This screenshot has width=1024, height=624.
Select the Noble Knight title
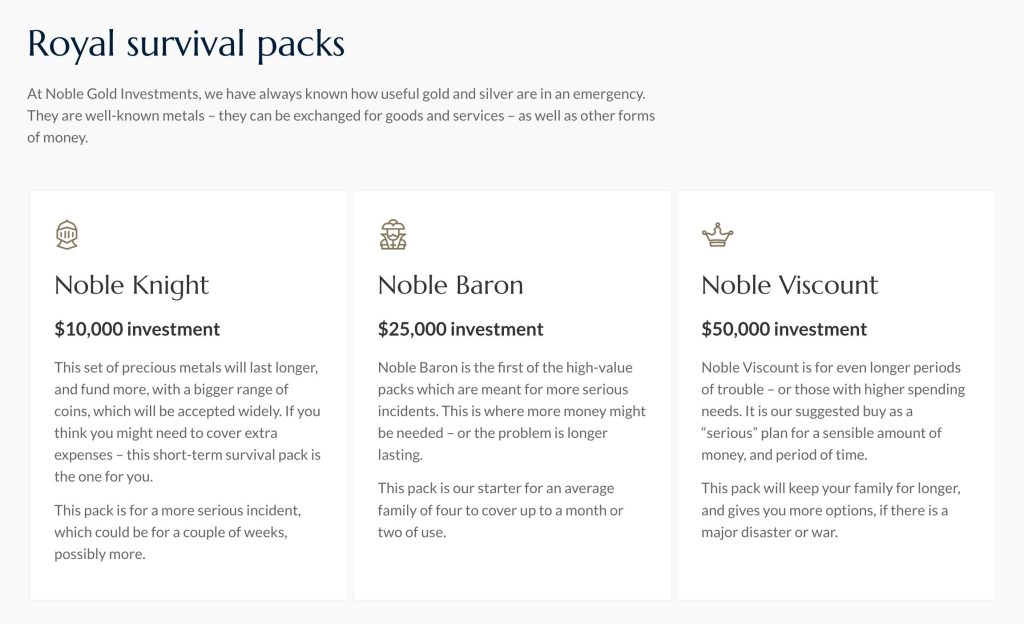tap(131, 285)
